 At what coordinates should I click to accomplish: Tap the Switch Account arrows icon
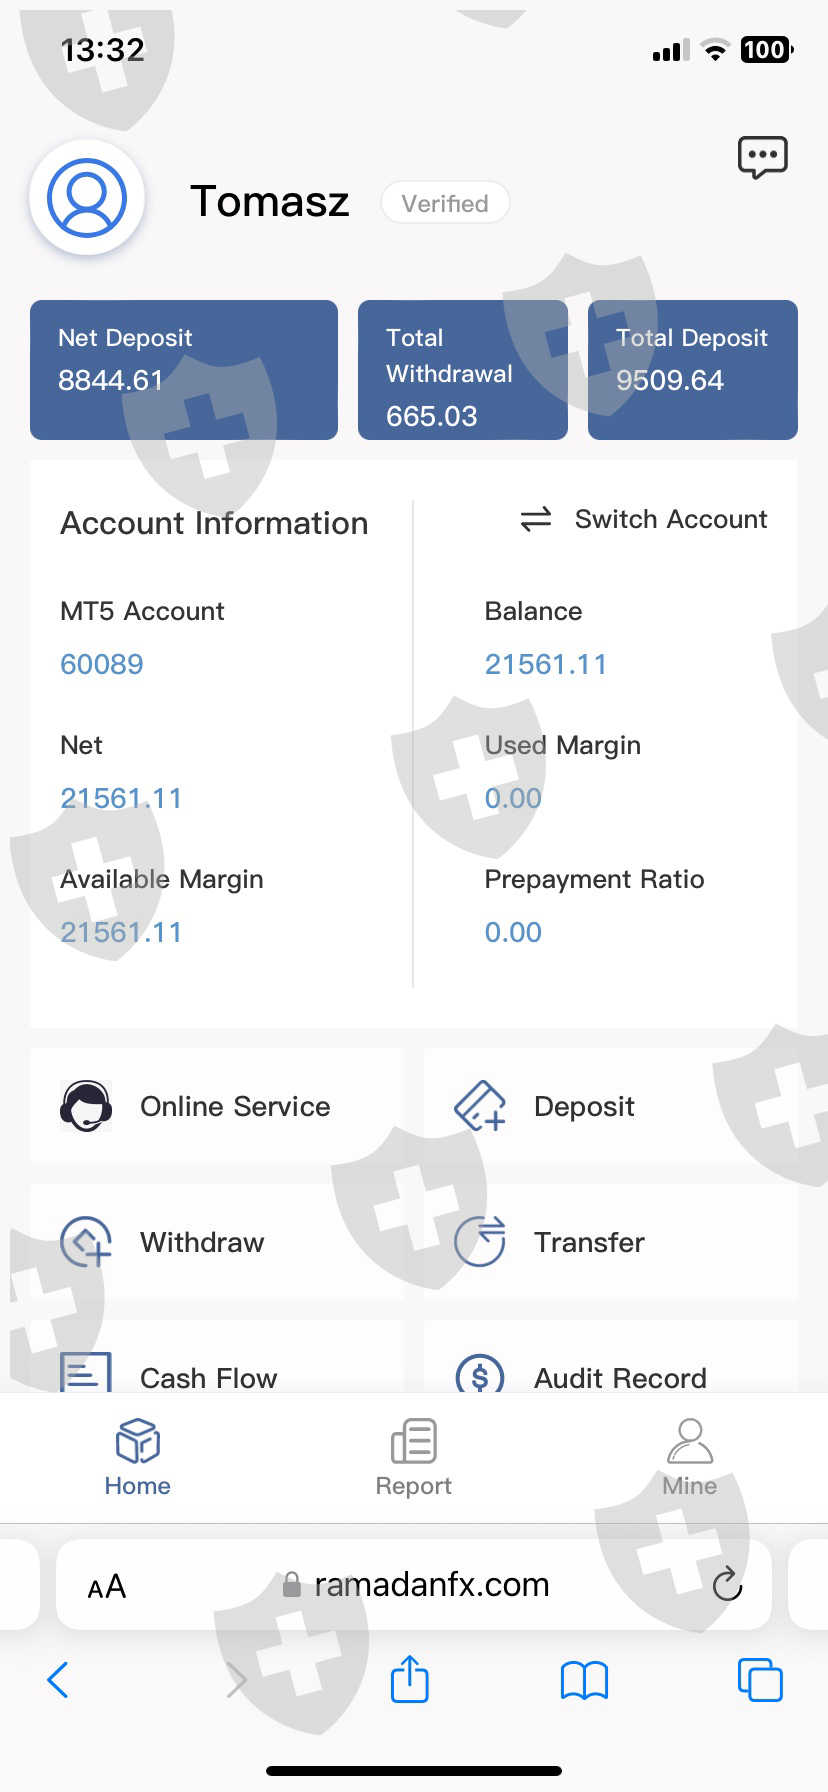click(x=536, y=519)
